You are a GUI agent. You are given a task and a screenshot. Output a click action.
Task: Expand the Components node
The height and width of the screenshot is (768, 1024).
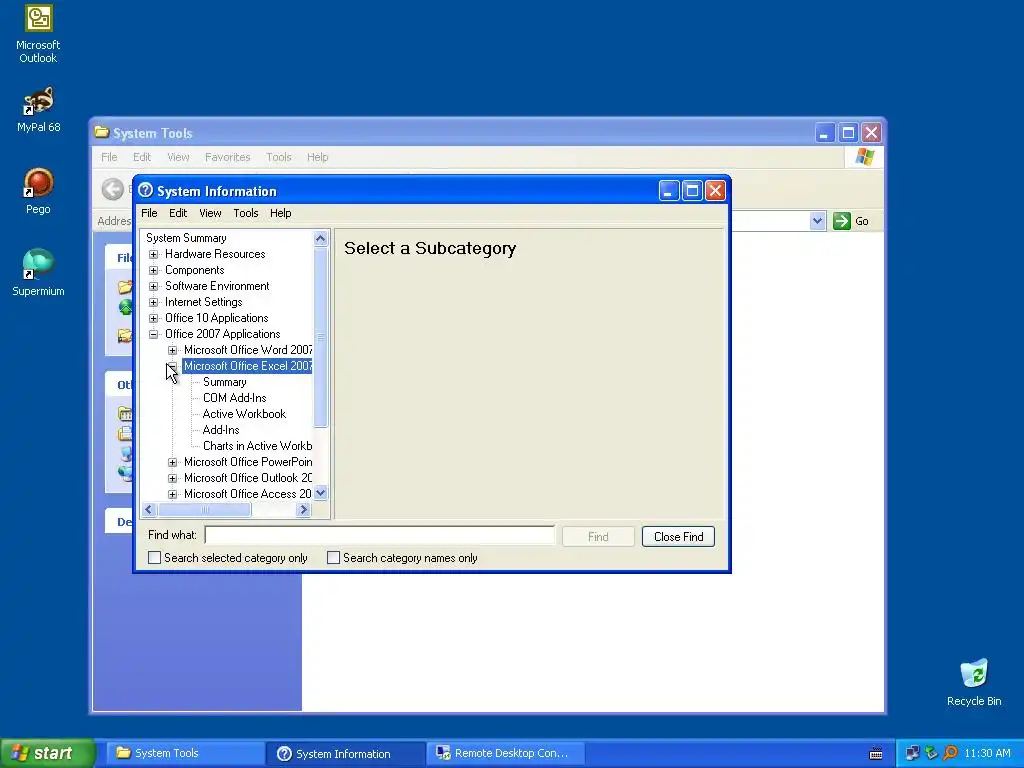(x=153, y=270)
